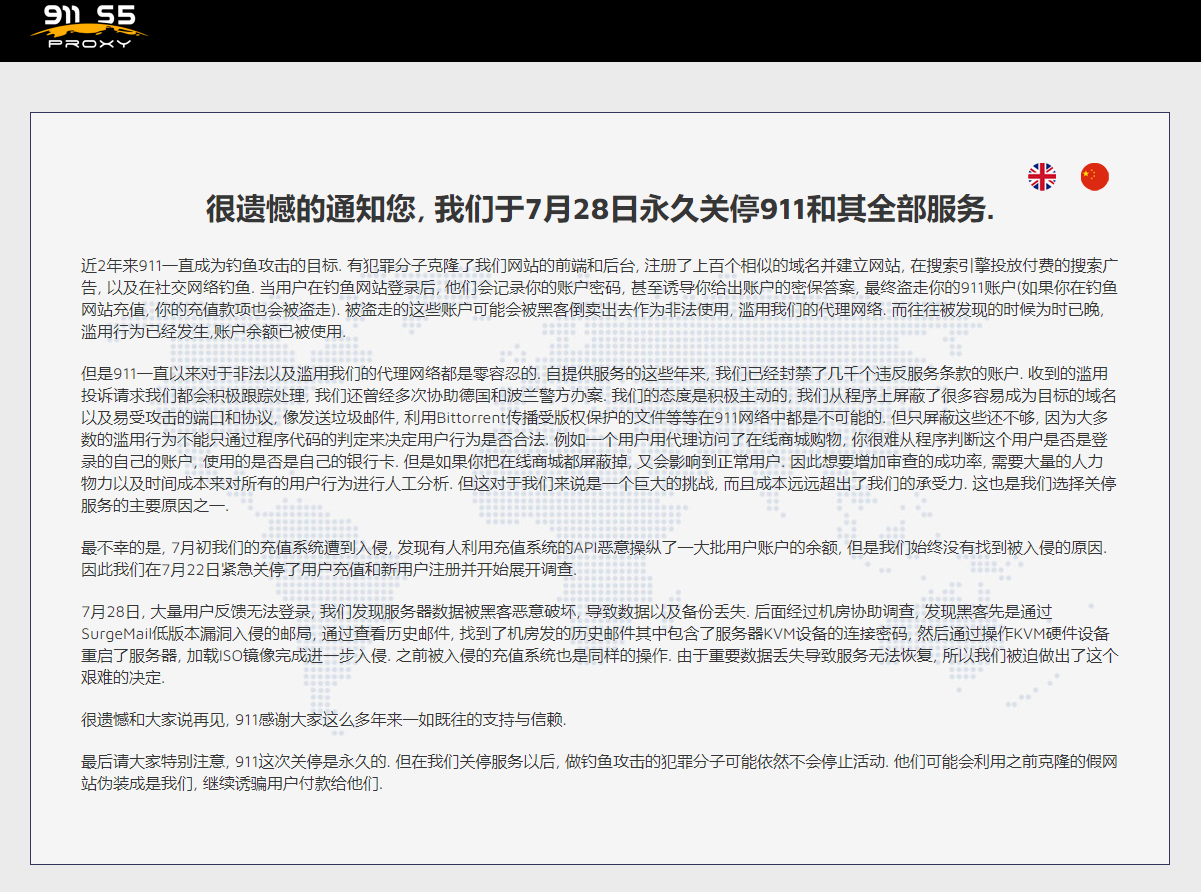Click the first paragraph starting 近2年来911
1201x892 pixels.
600,298
